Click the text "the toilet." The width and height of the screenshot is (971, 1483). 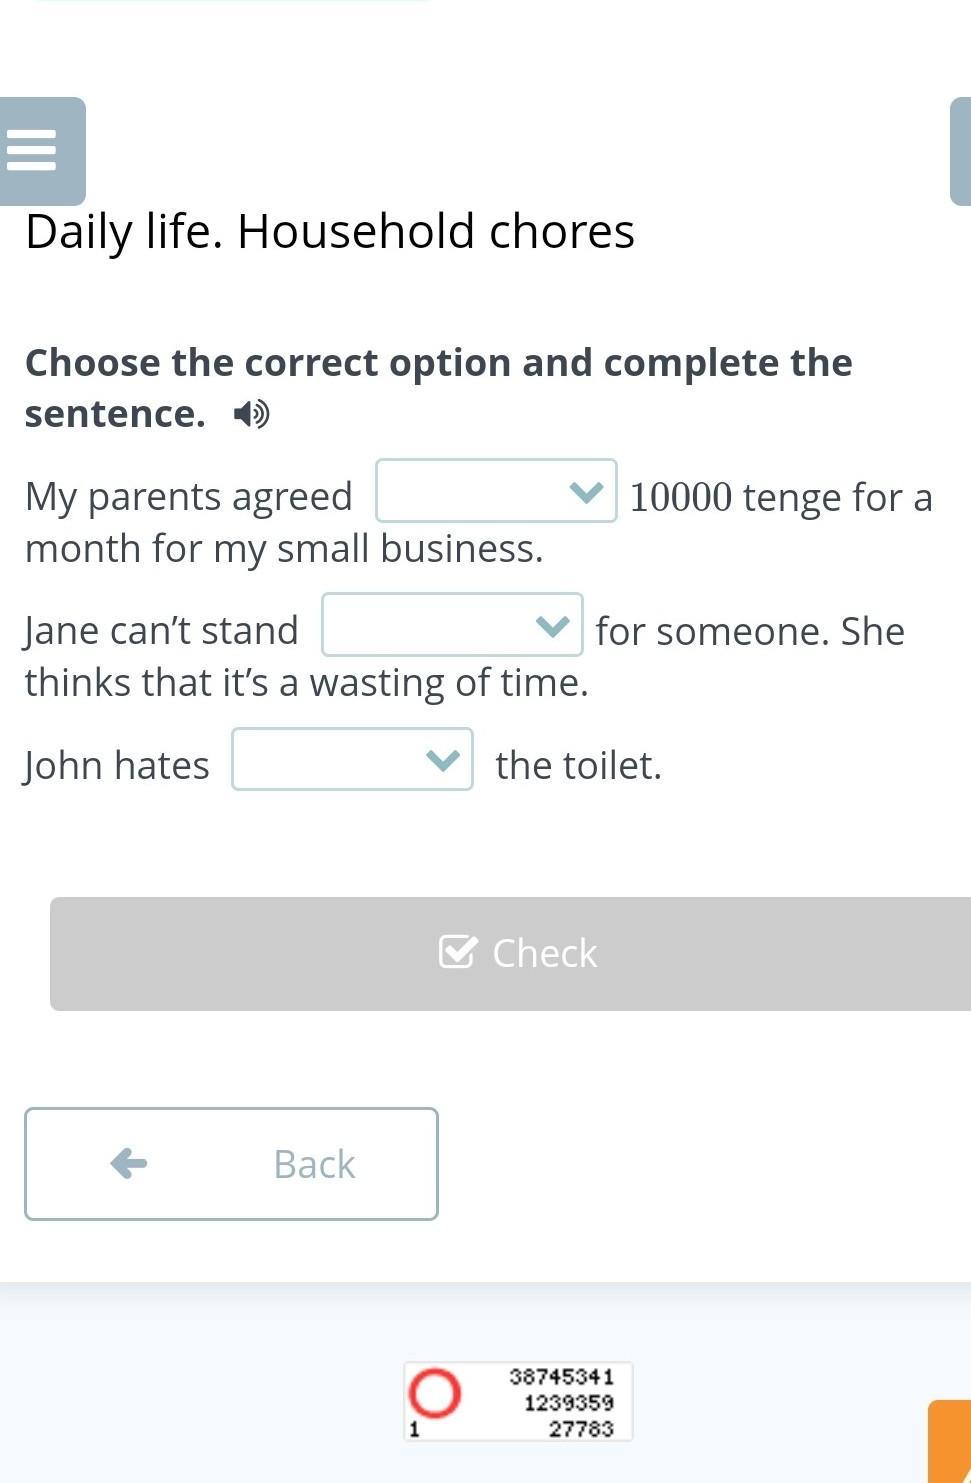578,765
